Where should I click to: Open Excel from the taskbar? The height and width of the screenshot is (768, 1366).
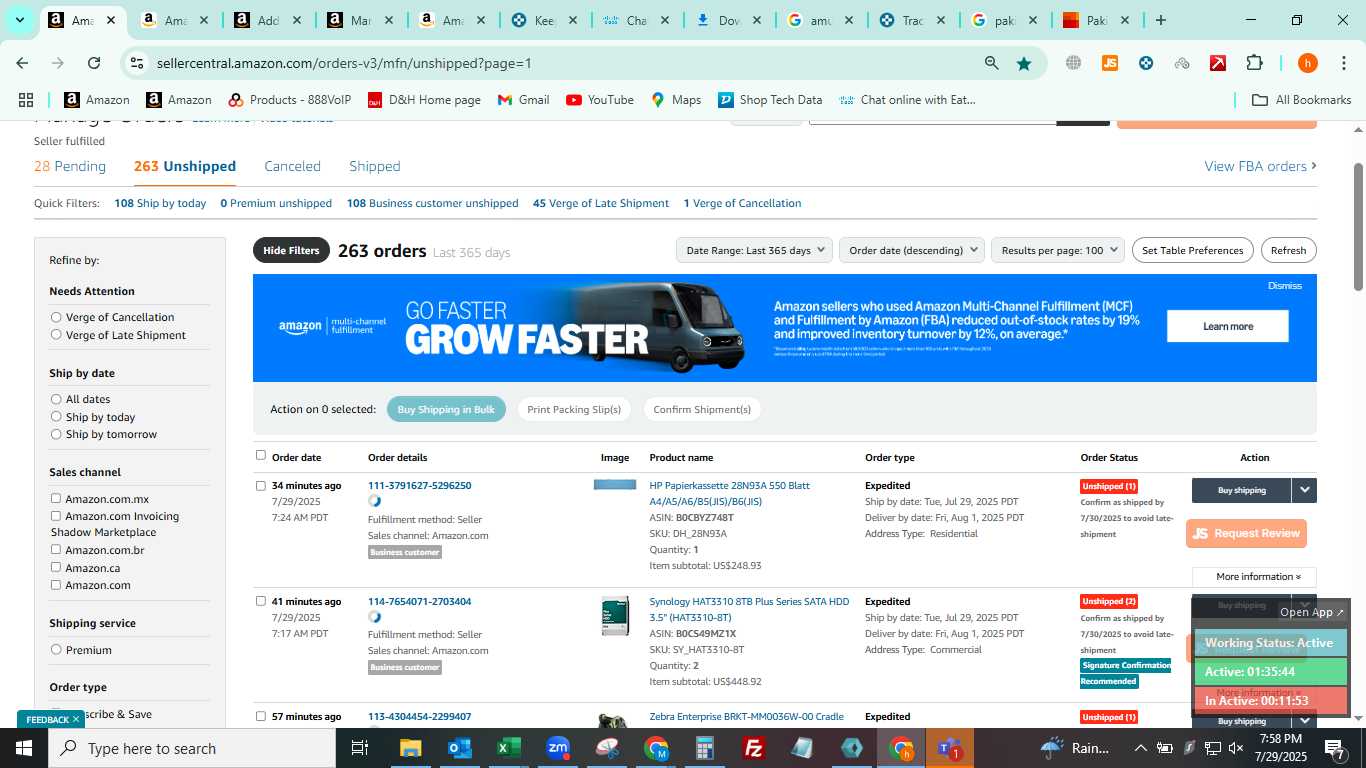tap(509, 748)
